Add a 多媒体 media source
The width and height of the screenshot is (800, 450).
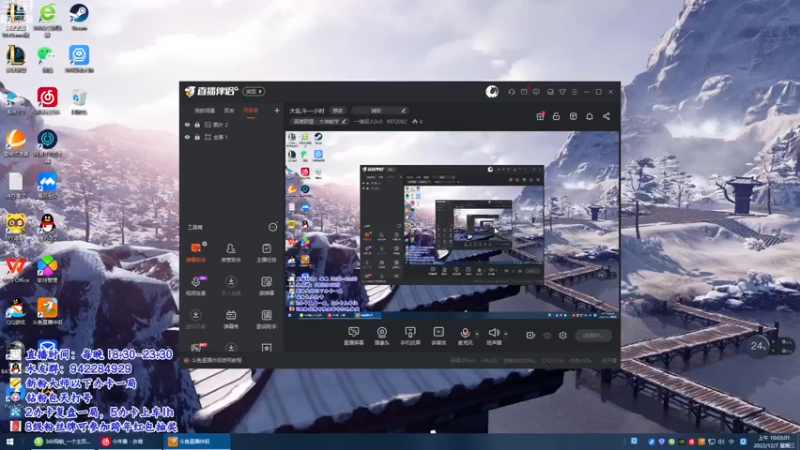pos(439,336)
